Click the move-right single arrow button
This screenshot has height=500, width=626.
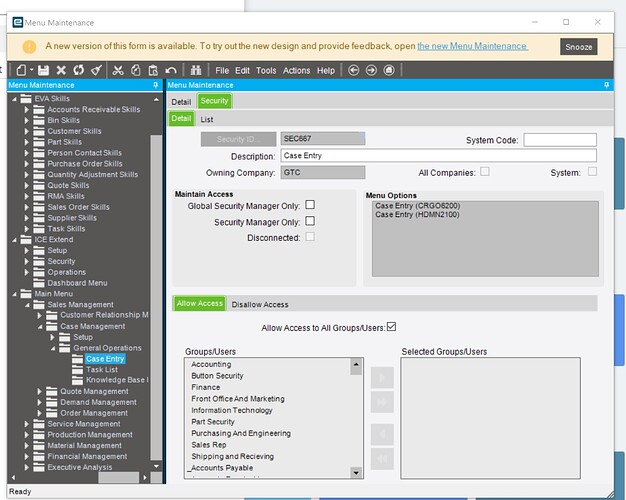coord(382,377)
